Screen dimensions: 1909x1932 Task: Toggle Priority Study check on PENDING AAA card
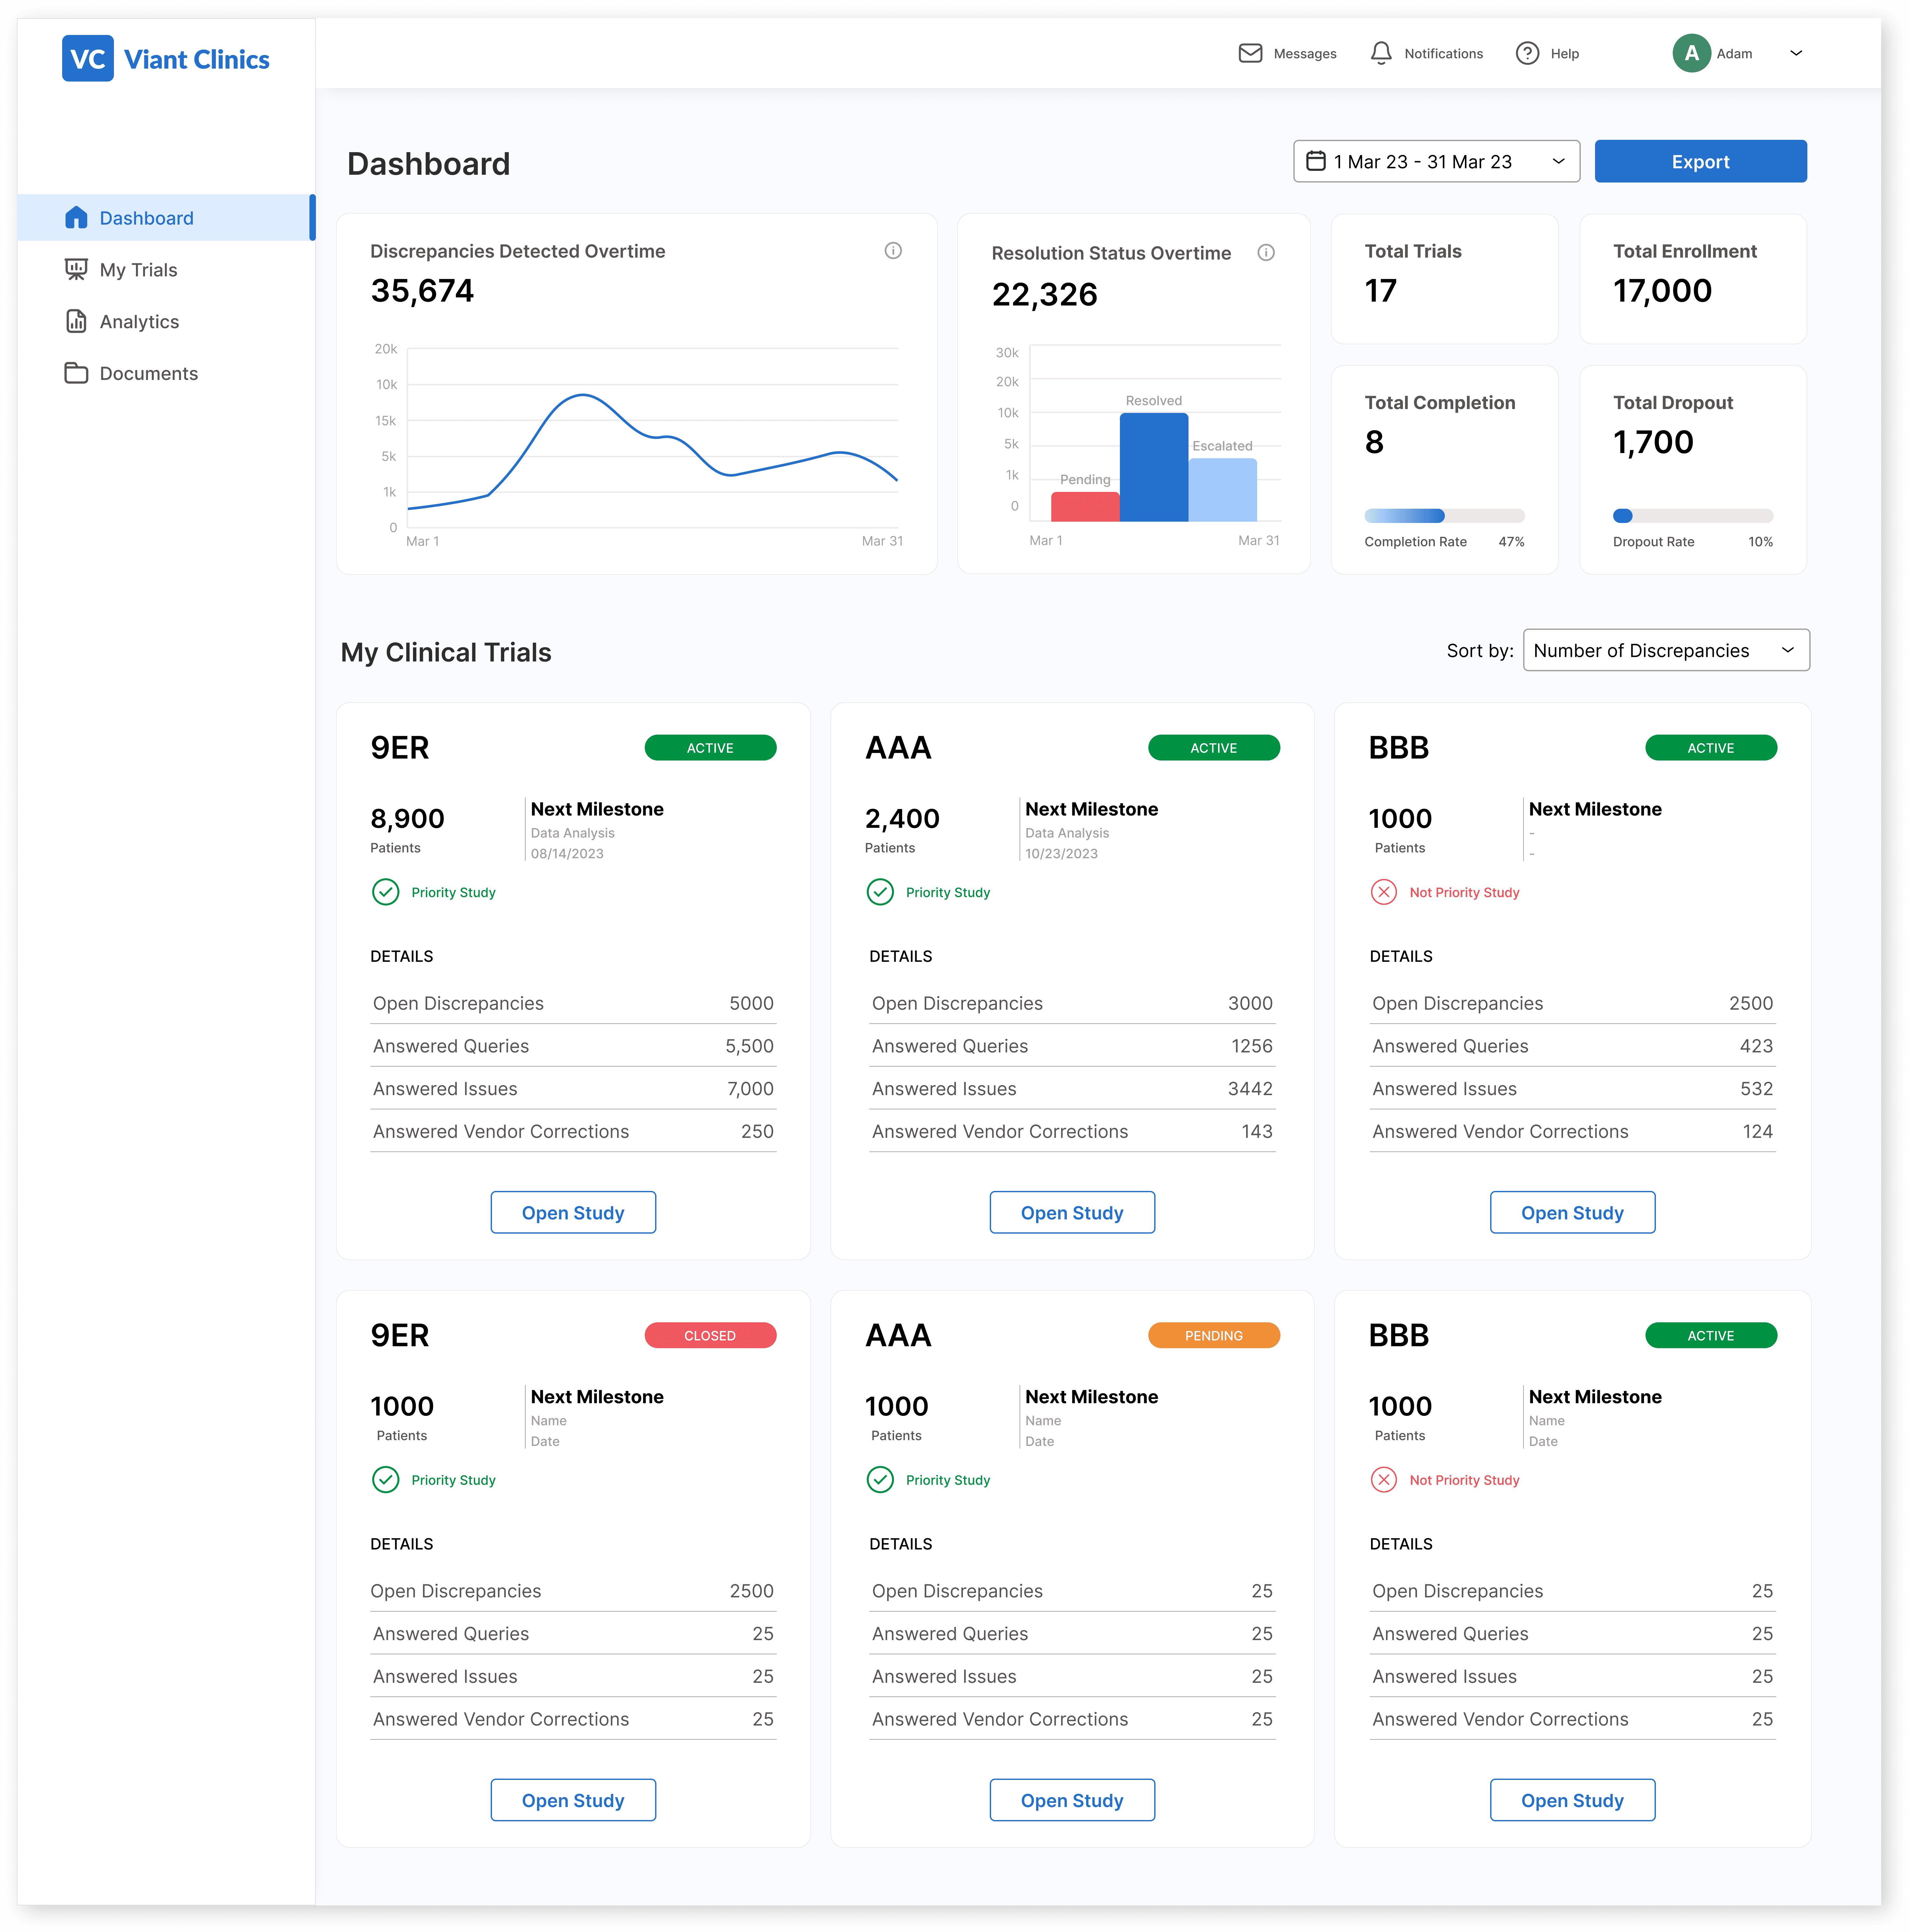[880, 1480]
